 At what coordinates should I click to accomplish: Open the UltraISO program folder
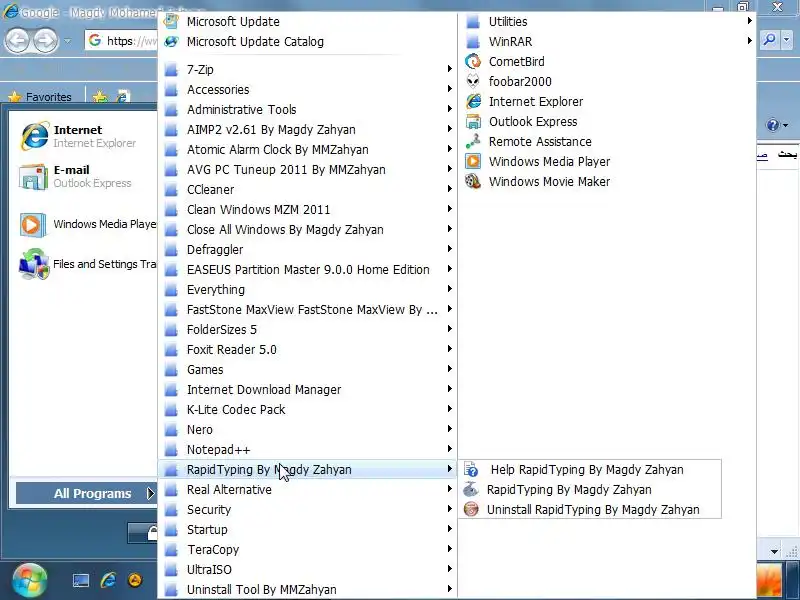308,569
